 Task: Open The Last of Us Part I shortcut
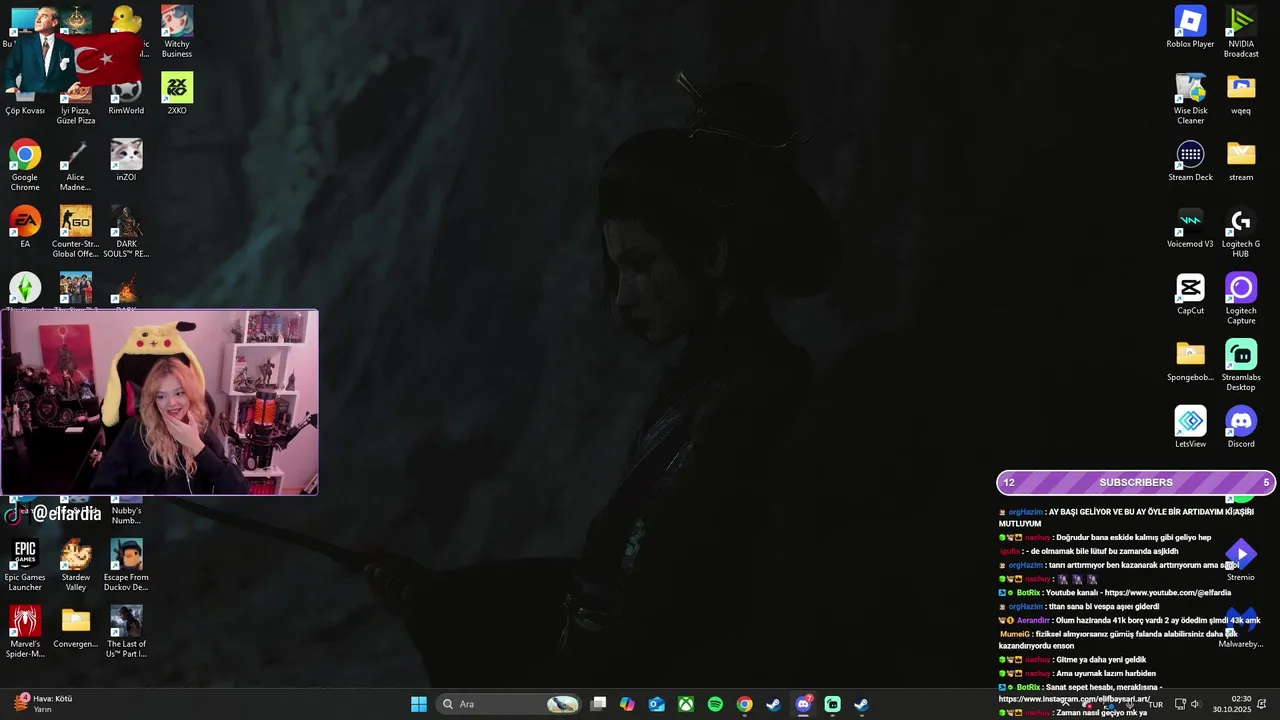(126, 632)
